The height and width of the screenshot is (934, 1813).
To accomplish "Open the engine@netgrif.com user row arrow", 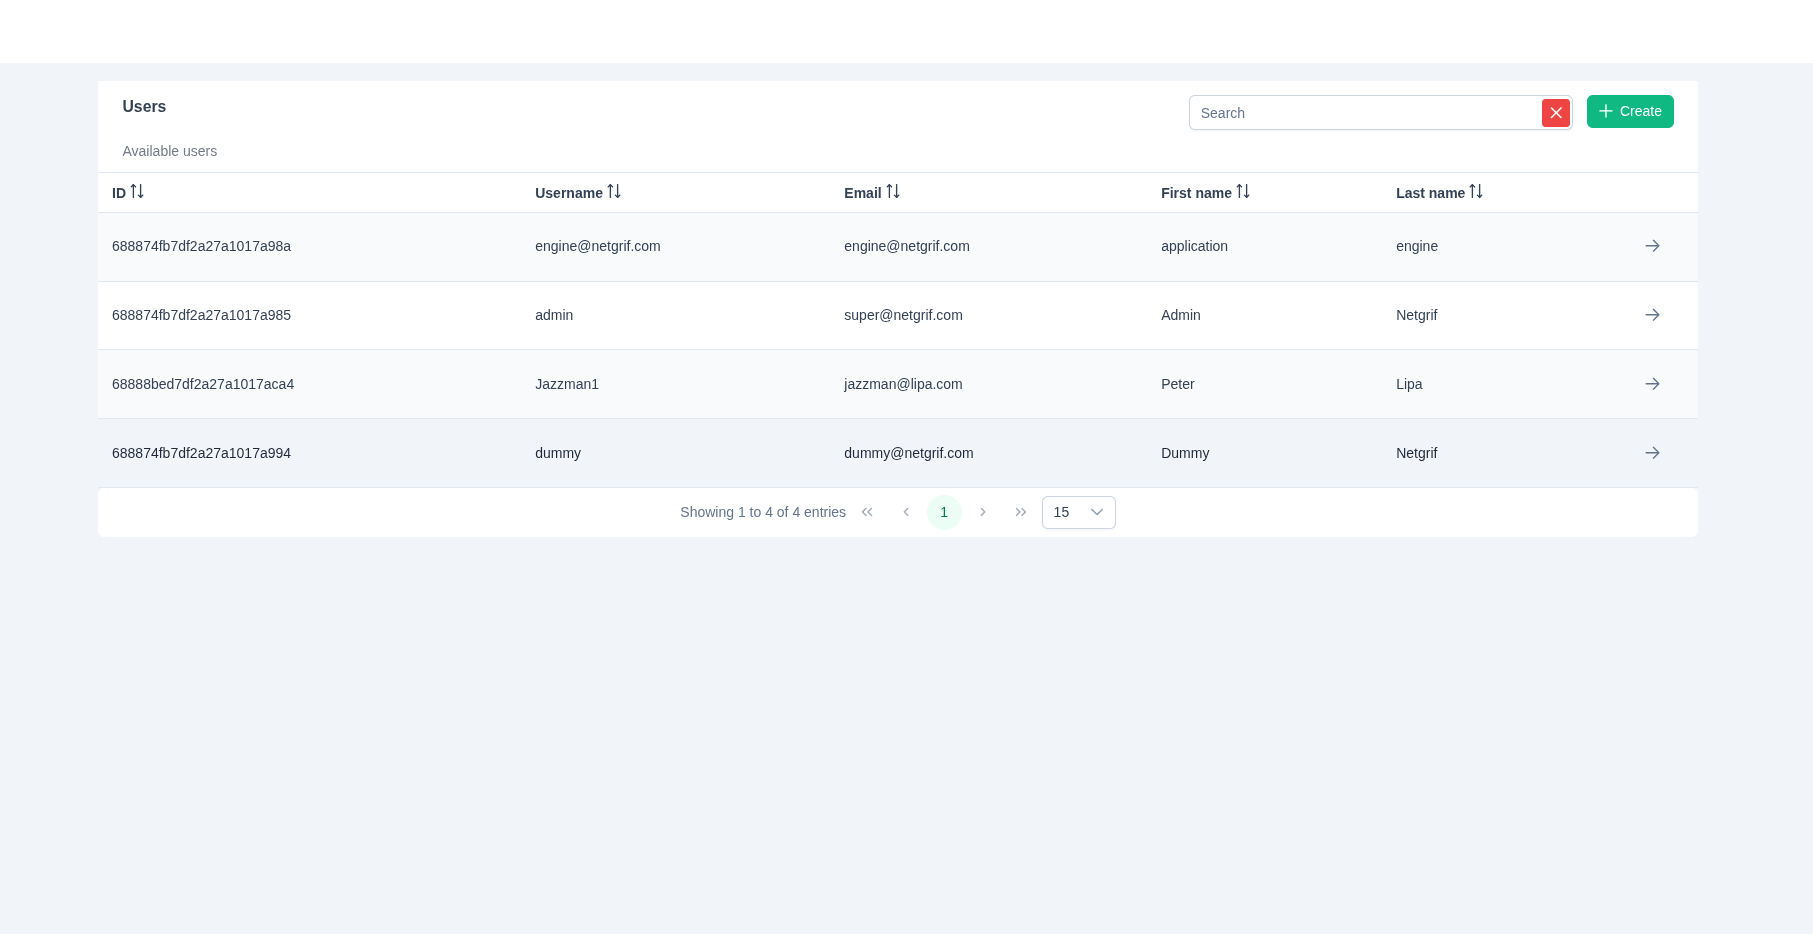I will click(1652, 246).
